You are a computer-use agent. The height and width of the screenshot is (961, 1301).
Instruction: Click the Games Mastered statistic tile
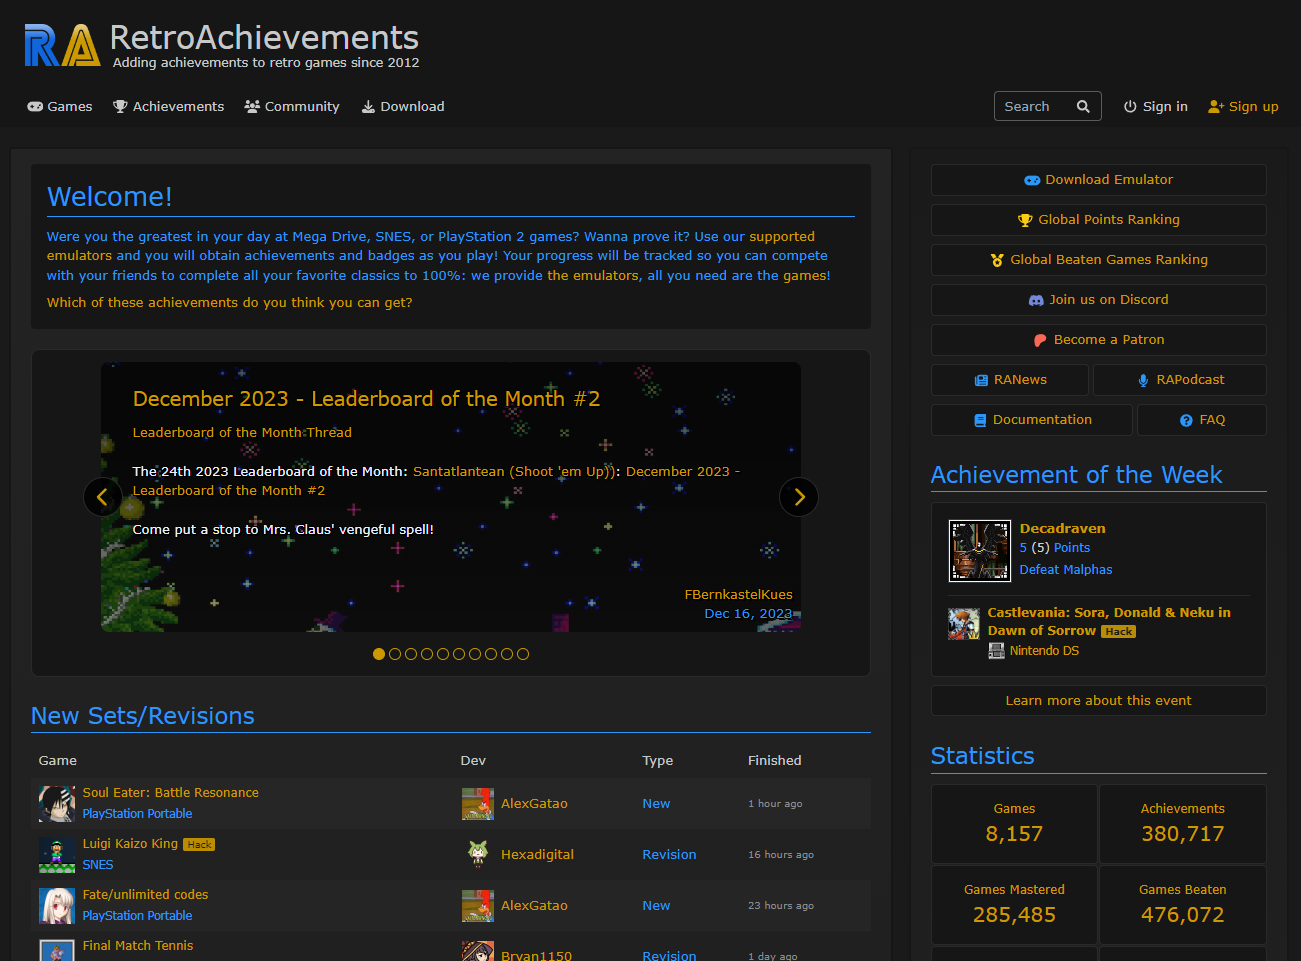[1015, 905]
